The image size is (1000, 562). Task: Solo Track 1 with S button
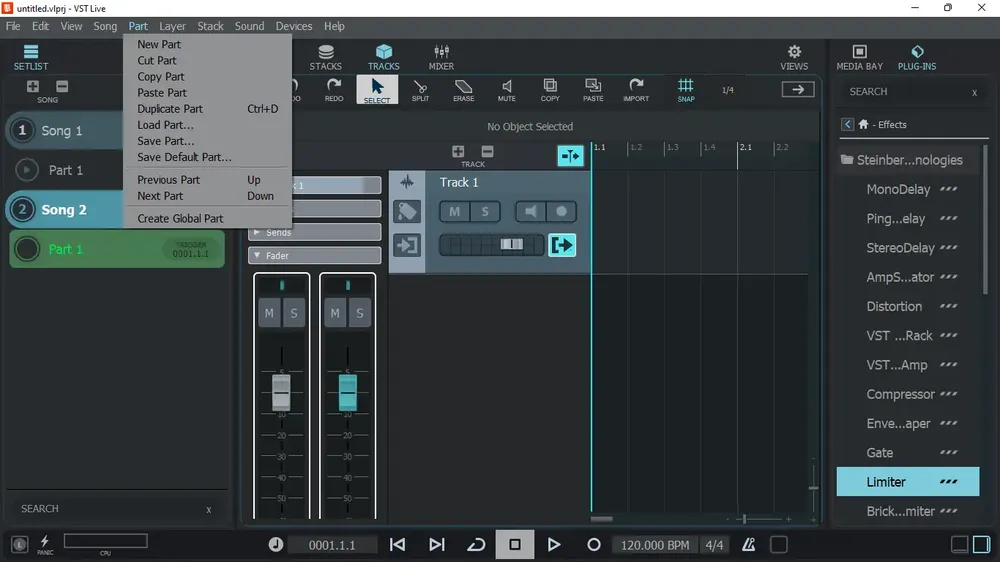pos(485,212)
